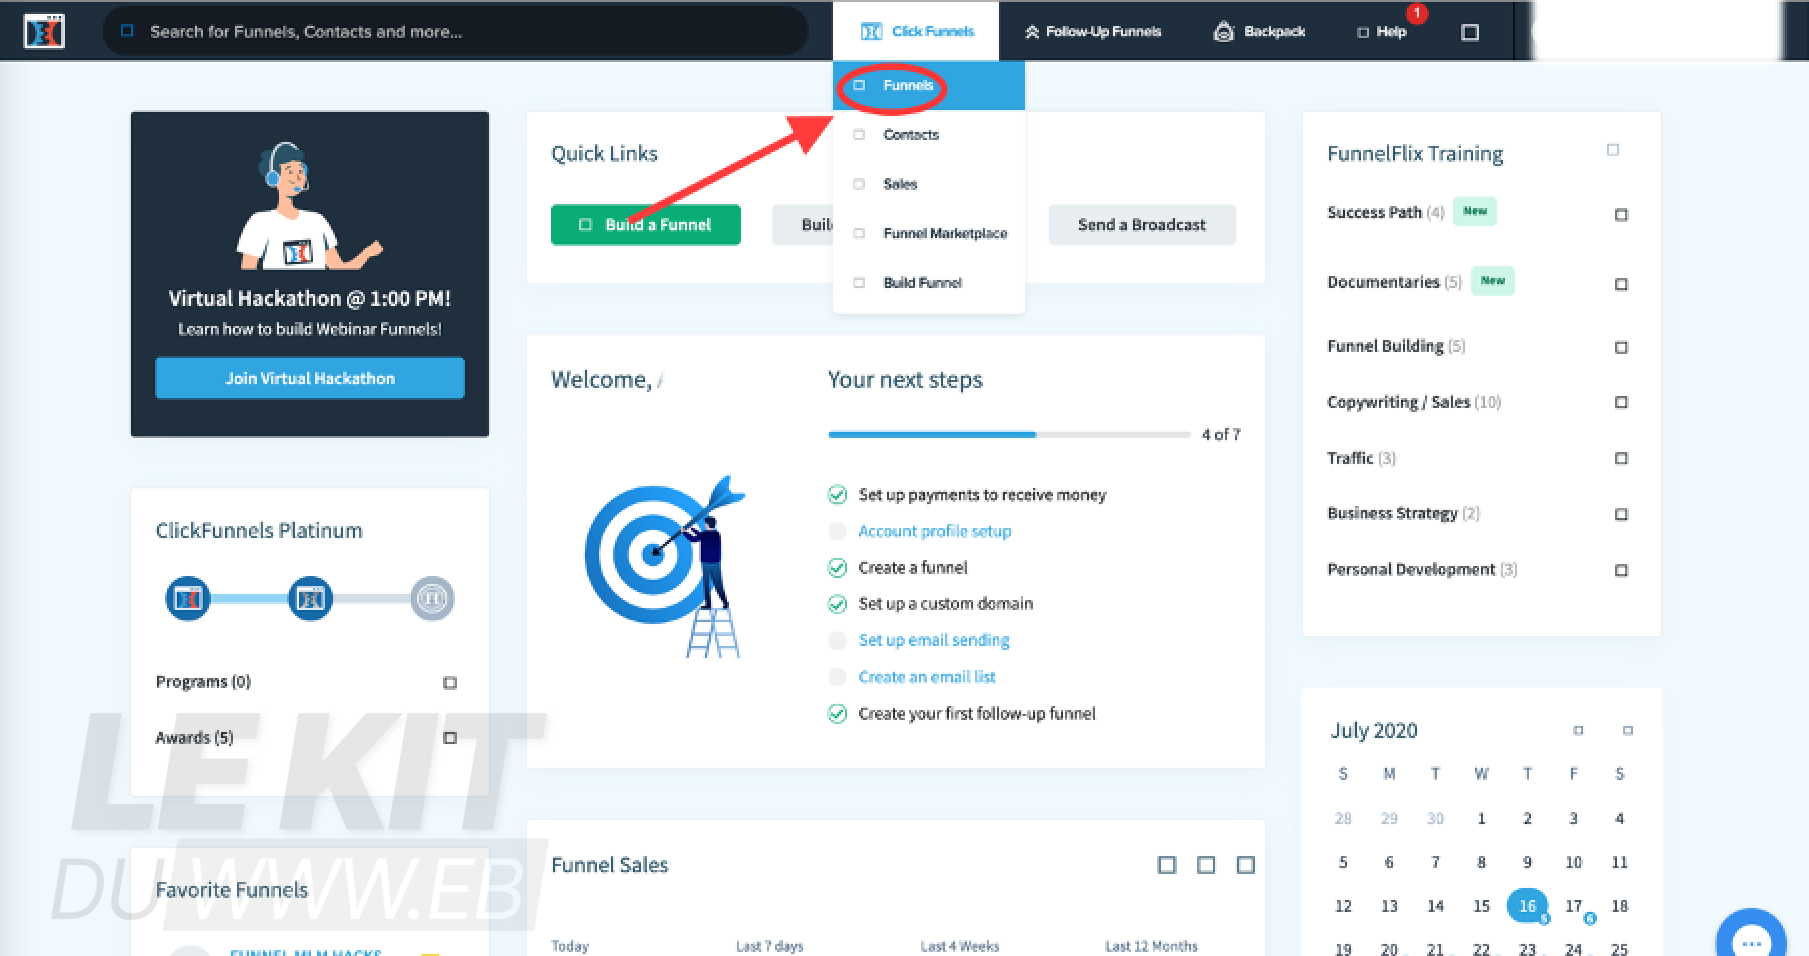Click the FunnelFlix Training panel icon

click(x=1613, y=149)
